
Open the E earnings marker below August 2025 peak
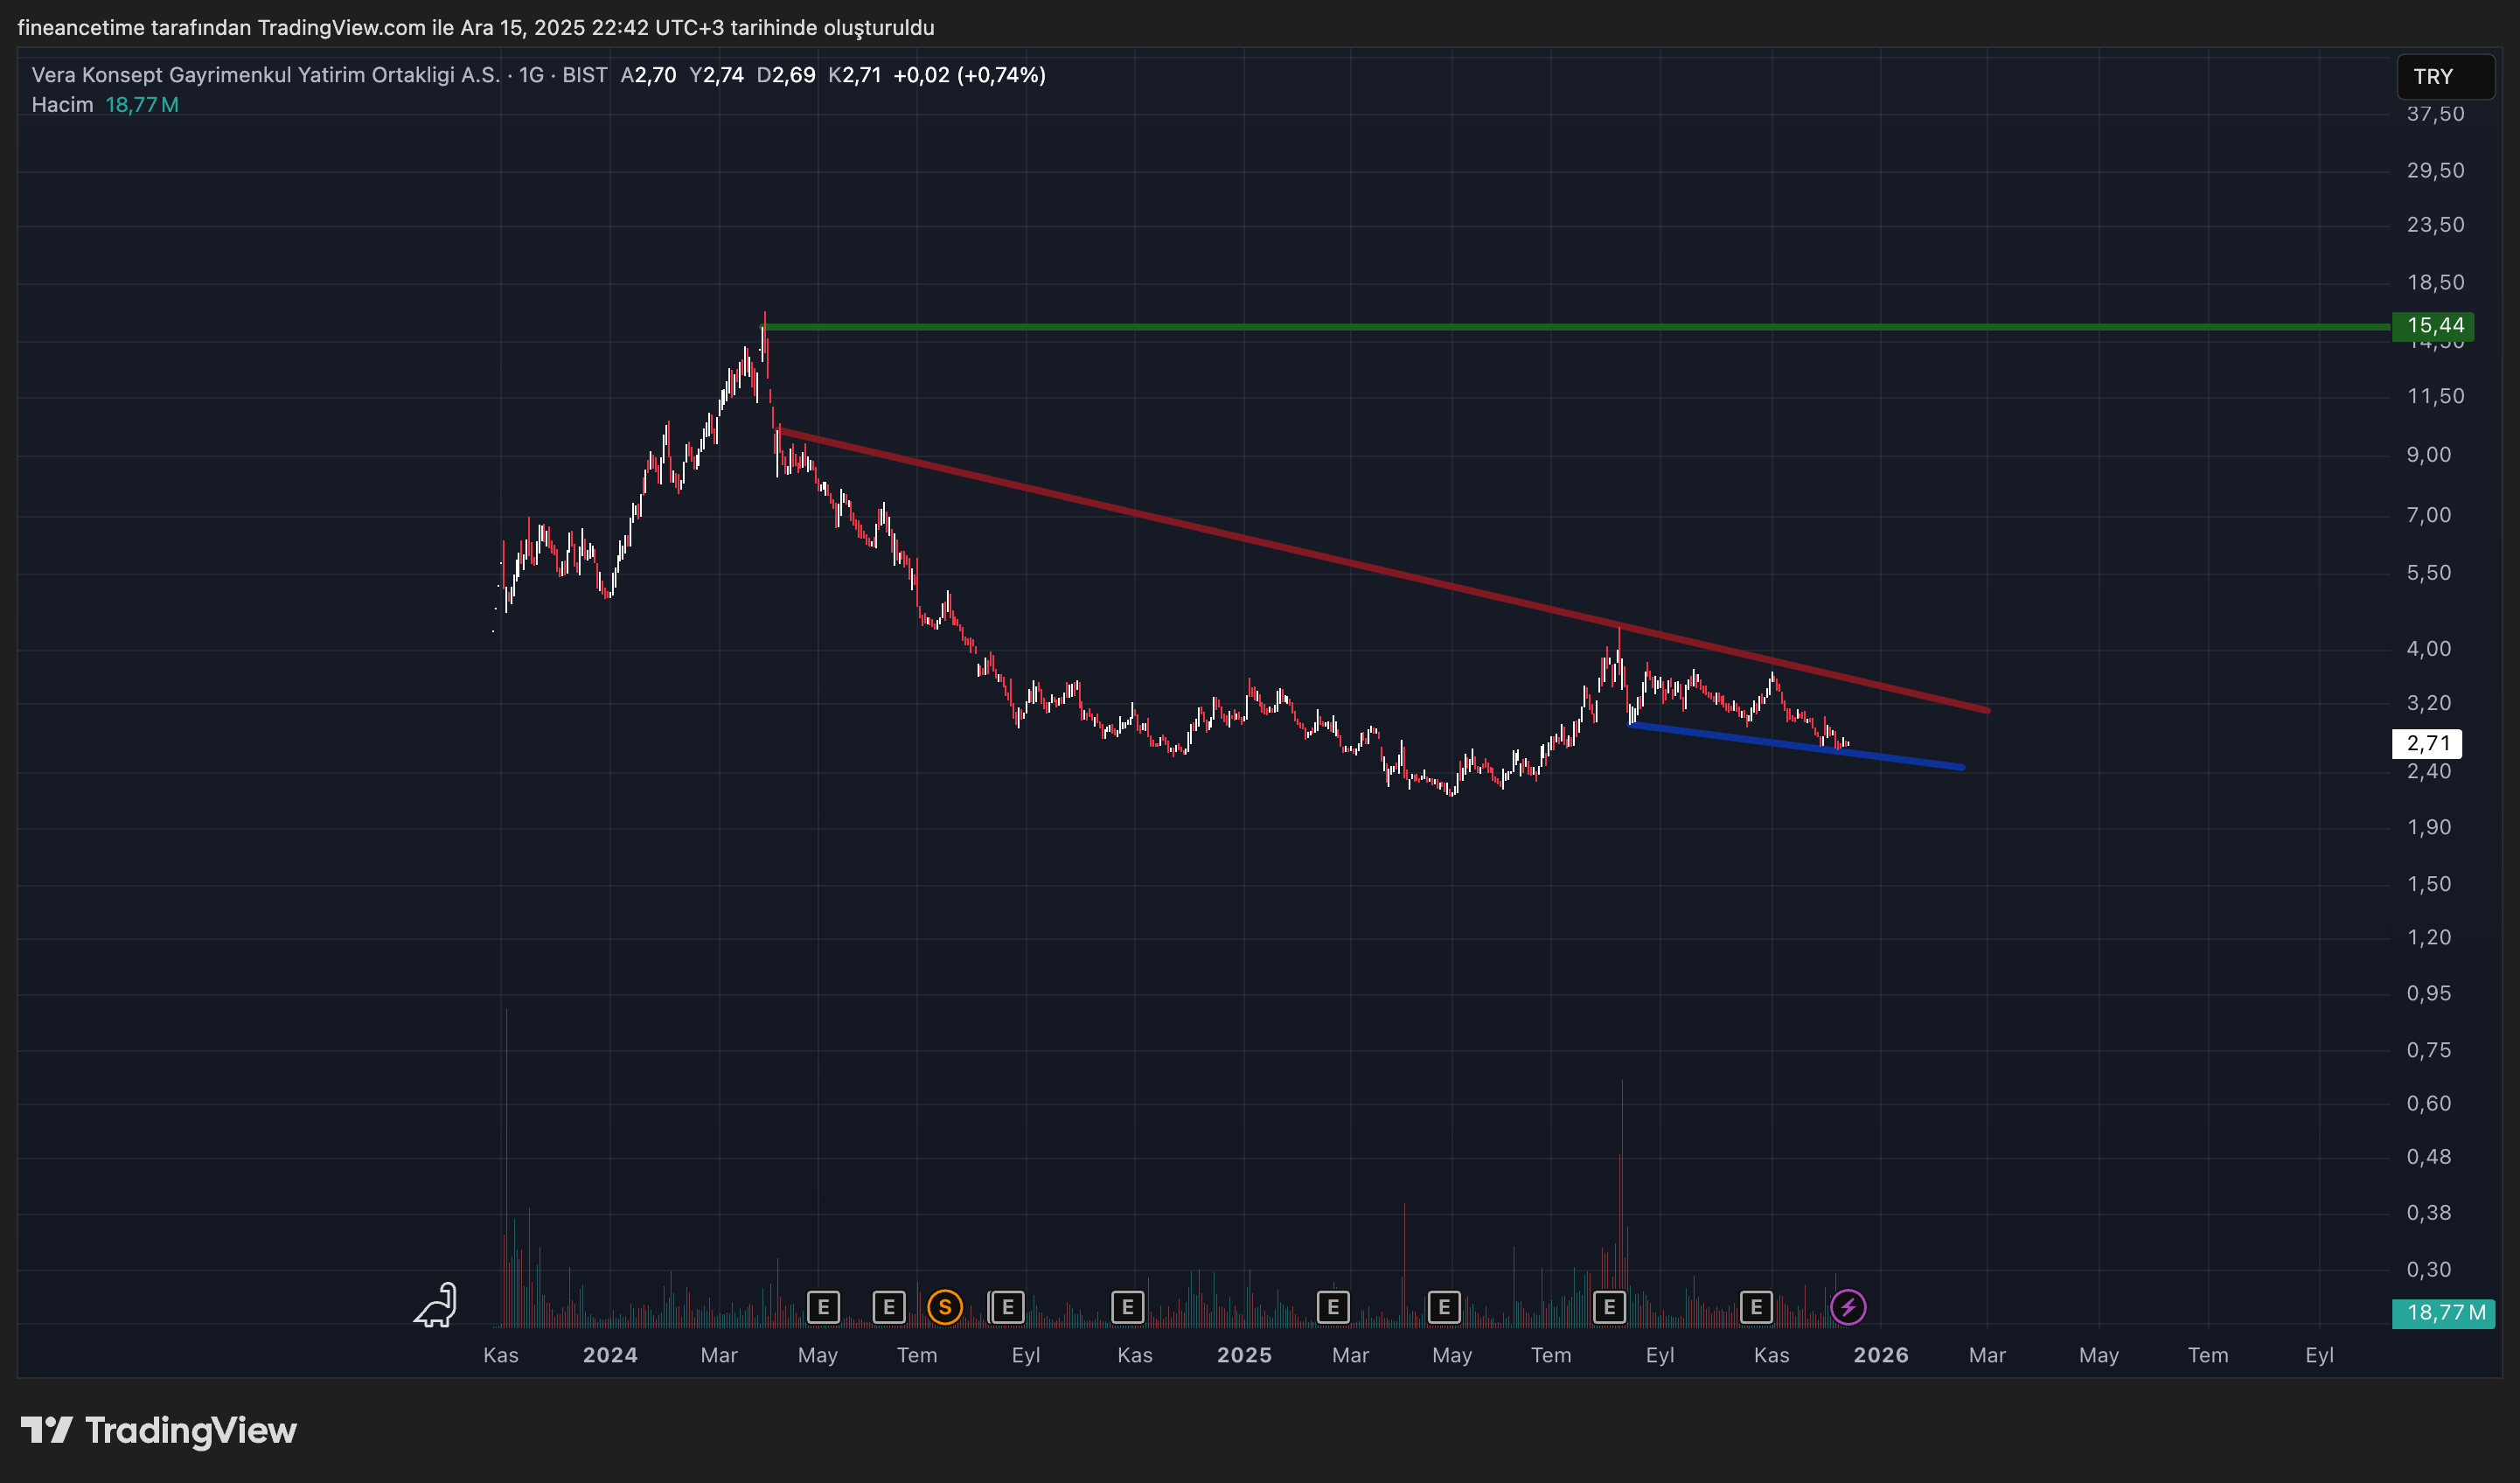pyautogui.click(x=1609, y=1307)
